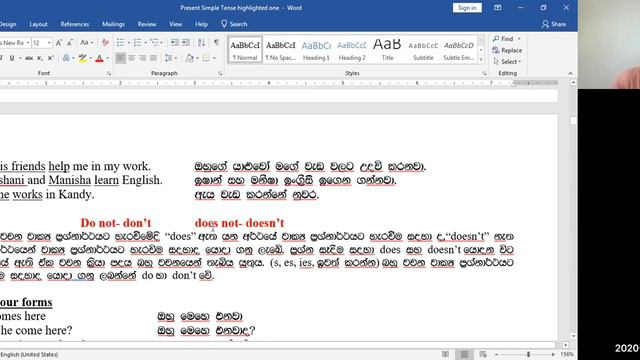Open the Layout tab
This screenshot has width=640, height=360.
[x=38, y=24]
